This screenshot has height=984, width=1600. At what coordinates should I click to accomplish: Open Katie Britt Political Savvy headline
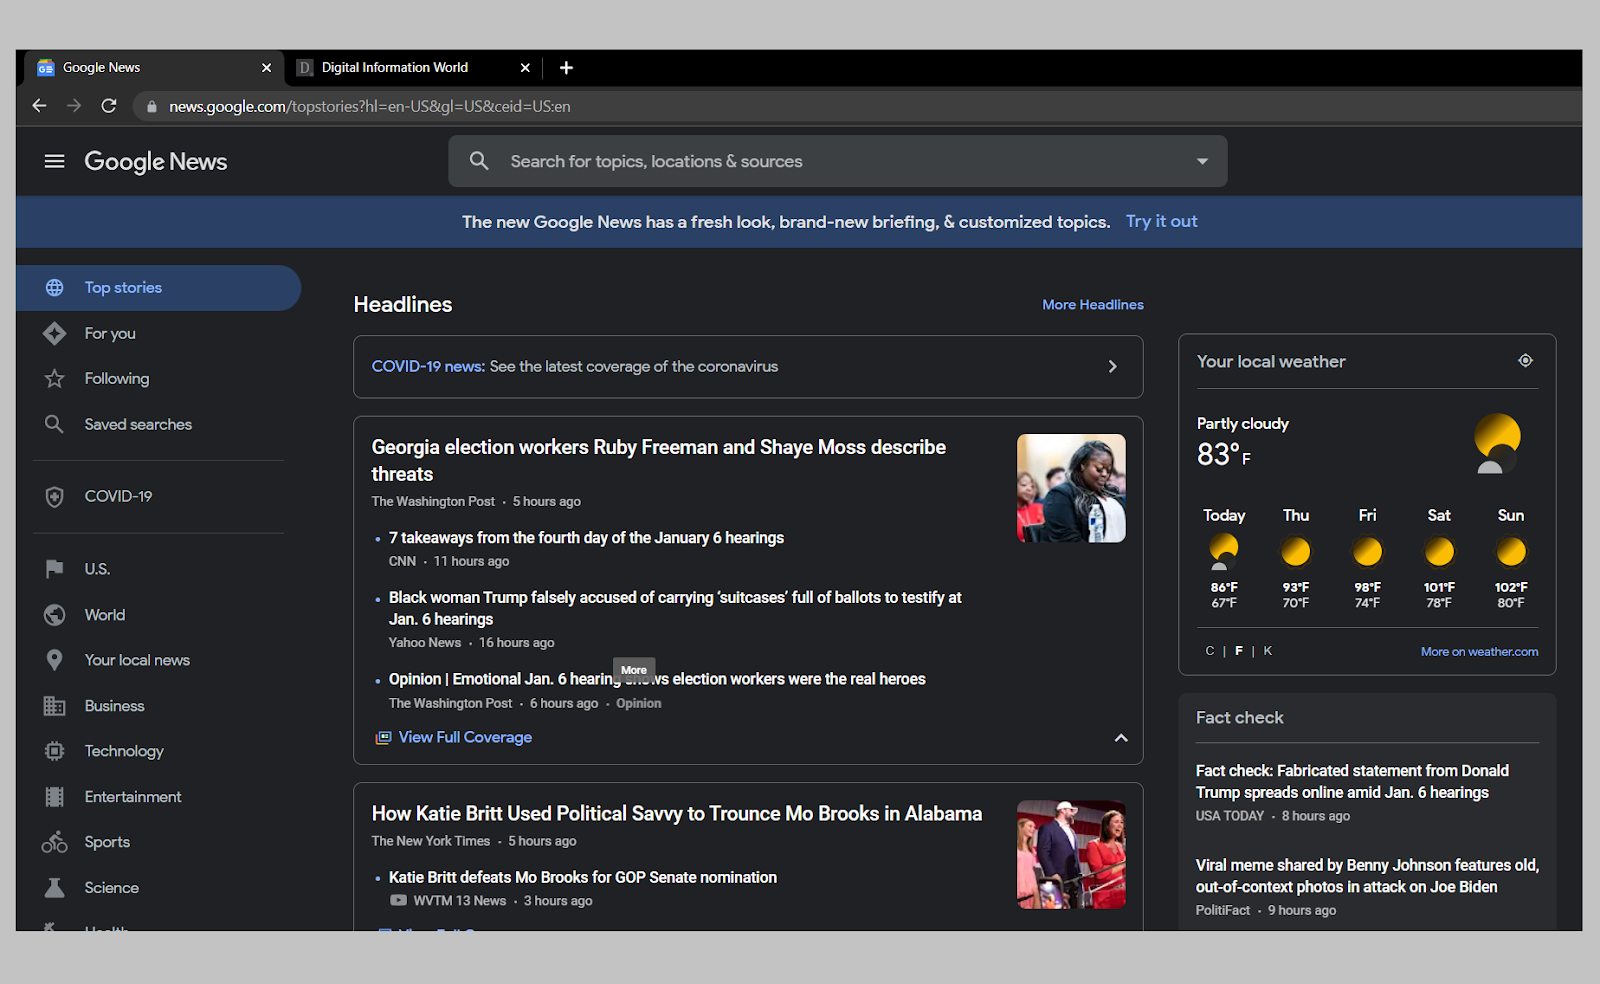tap(677, 814)
